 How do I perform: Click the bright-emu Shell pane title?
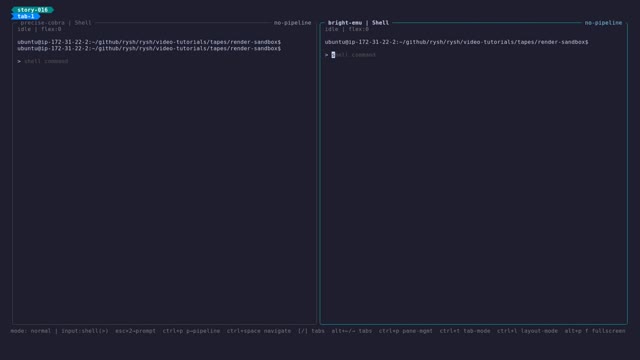pos(358,23)
